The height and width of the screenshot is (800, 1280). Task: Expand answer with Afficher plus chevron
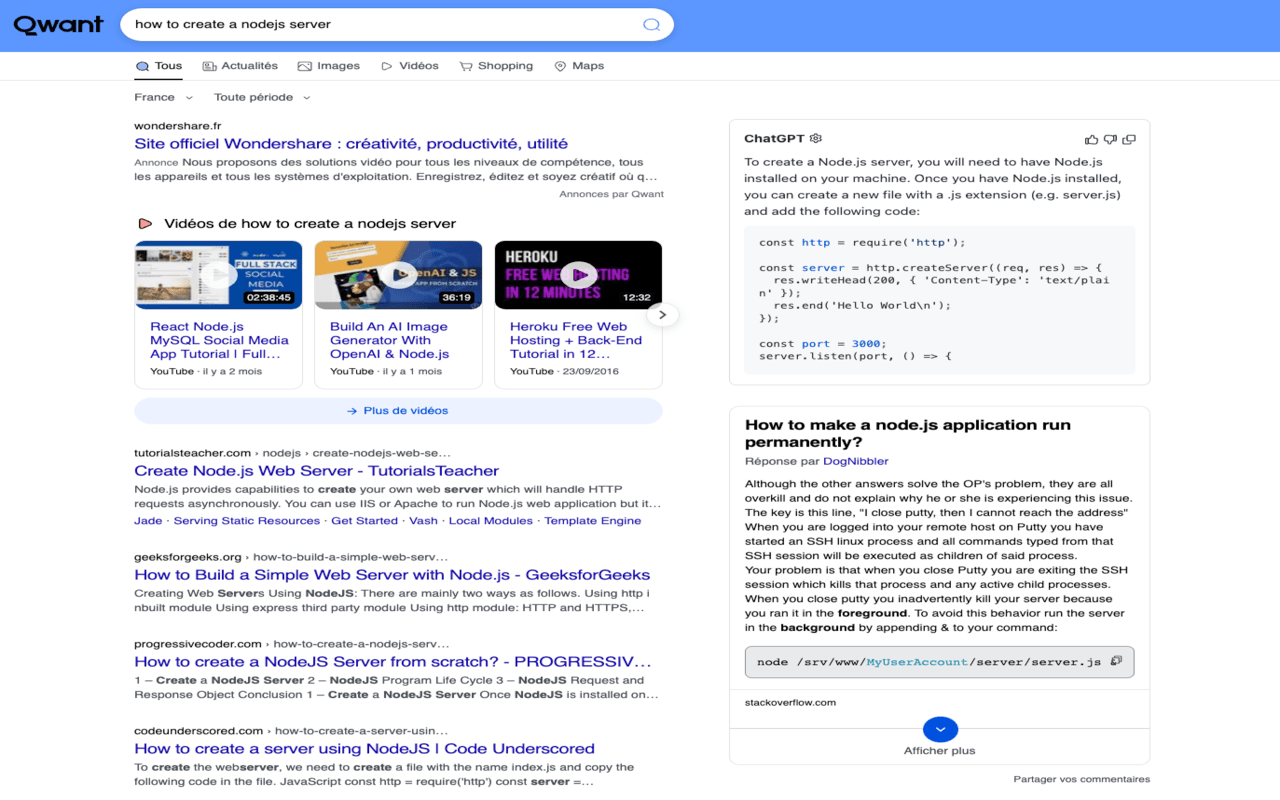pyautogui.click(x=940, y=729)
